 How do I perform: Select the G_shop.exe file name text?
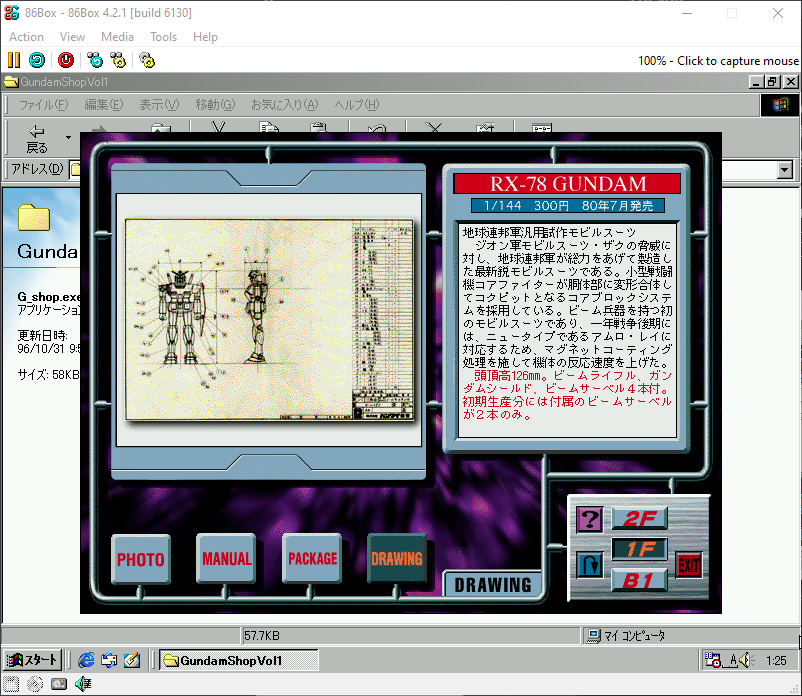(x=49, y=297)
